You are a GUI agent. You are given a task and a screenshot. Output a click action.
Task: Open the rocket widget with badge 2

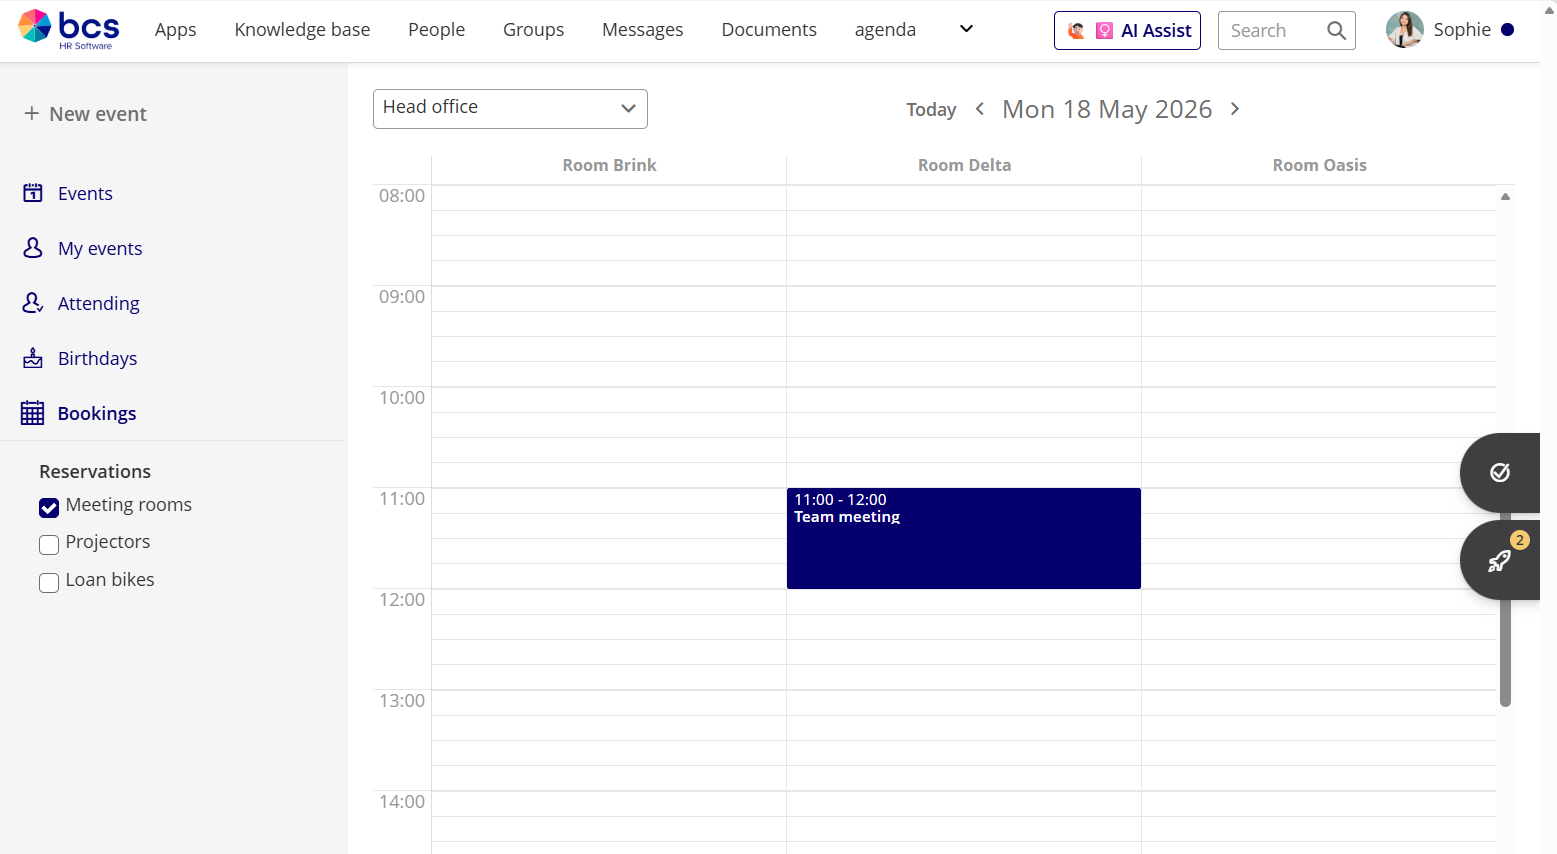click(1499, 560)
